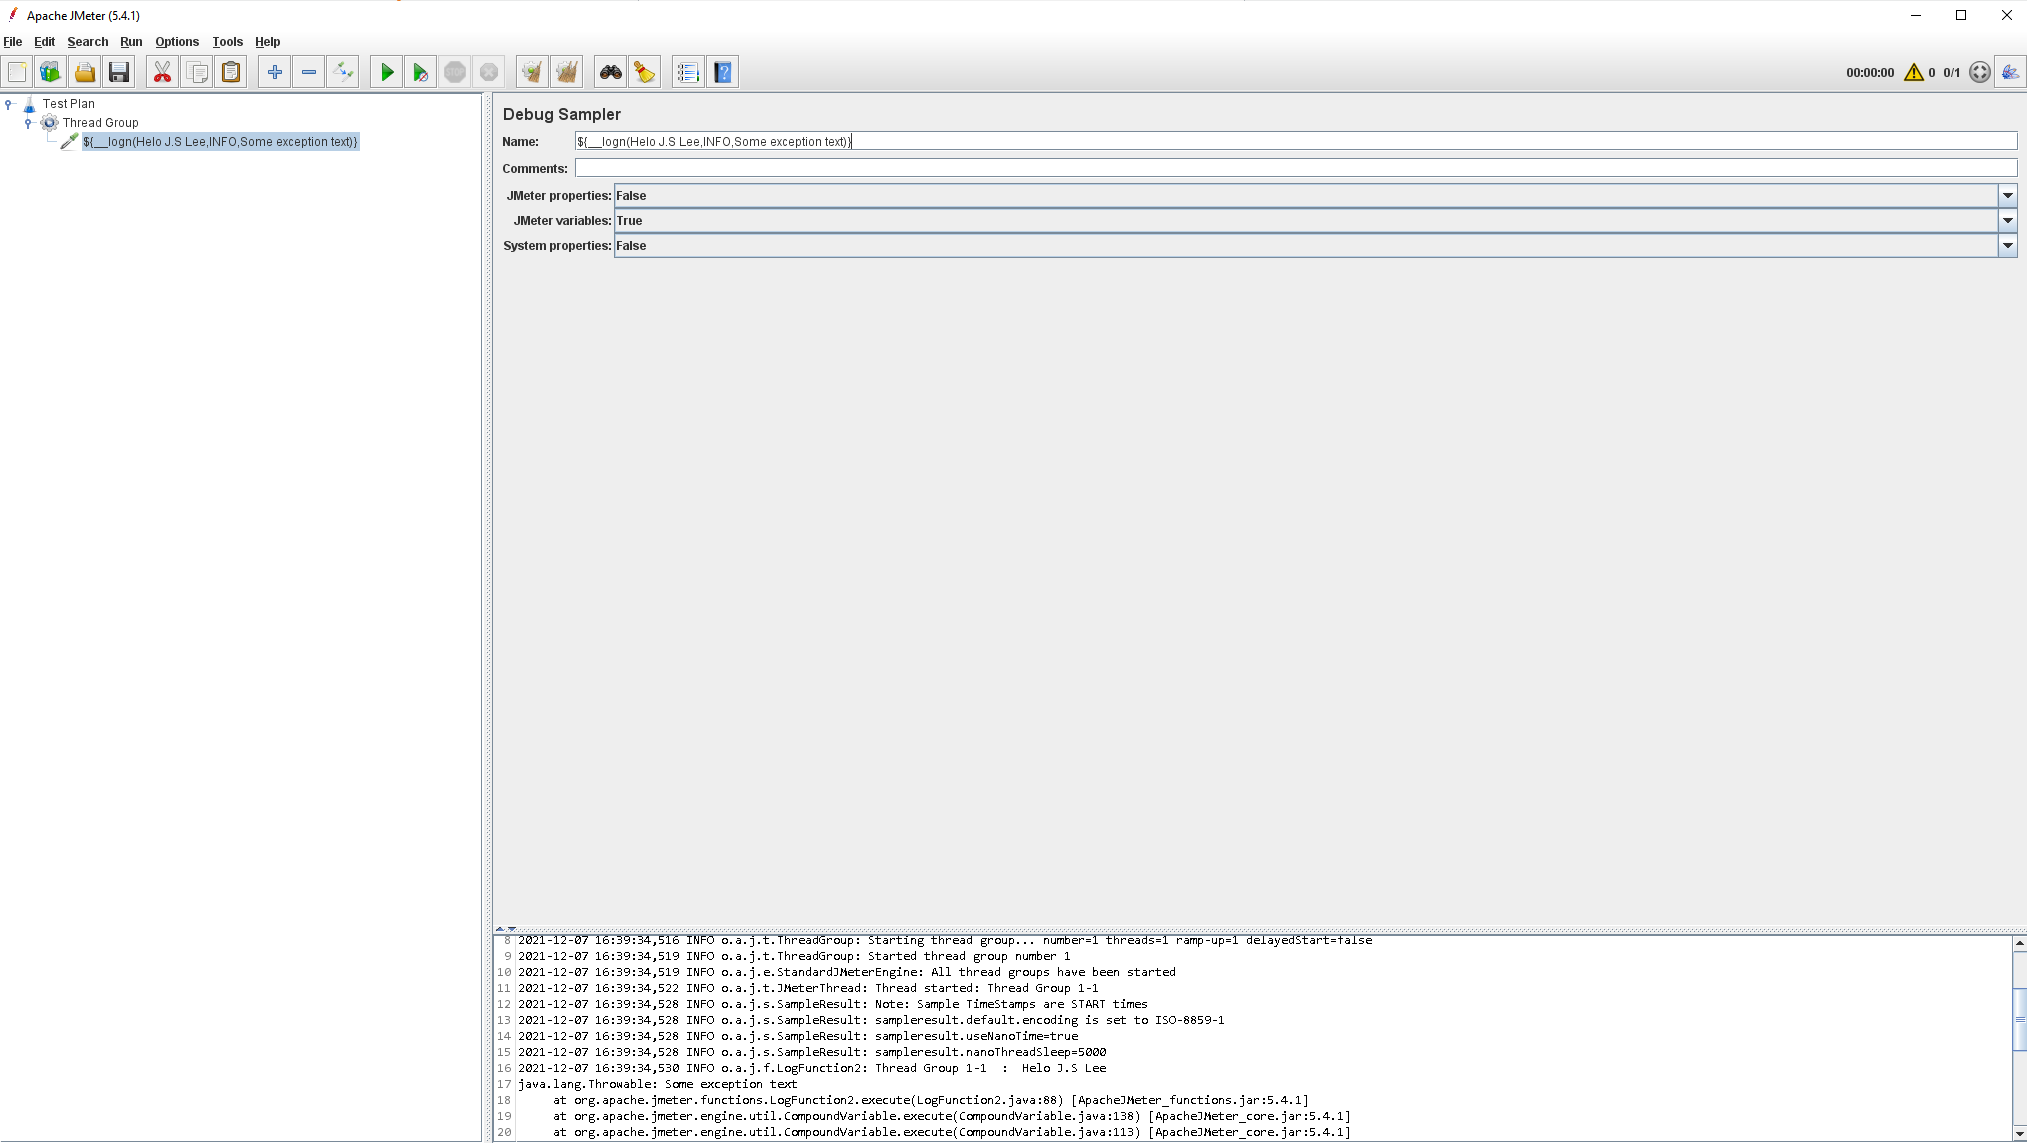Open the Options menu
Viewport: 2027px width, 1143px height.
177,42
